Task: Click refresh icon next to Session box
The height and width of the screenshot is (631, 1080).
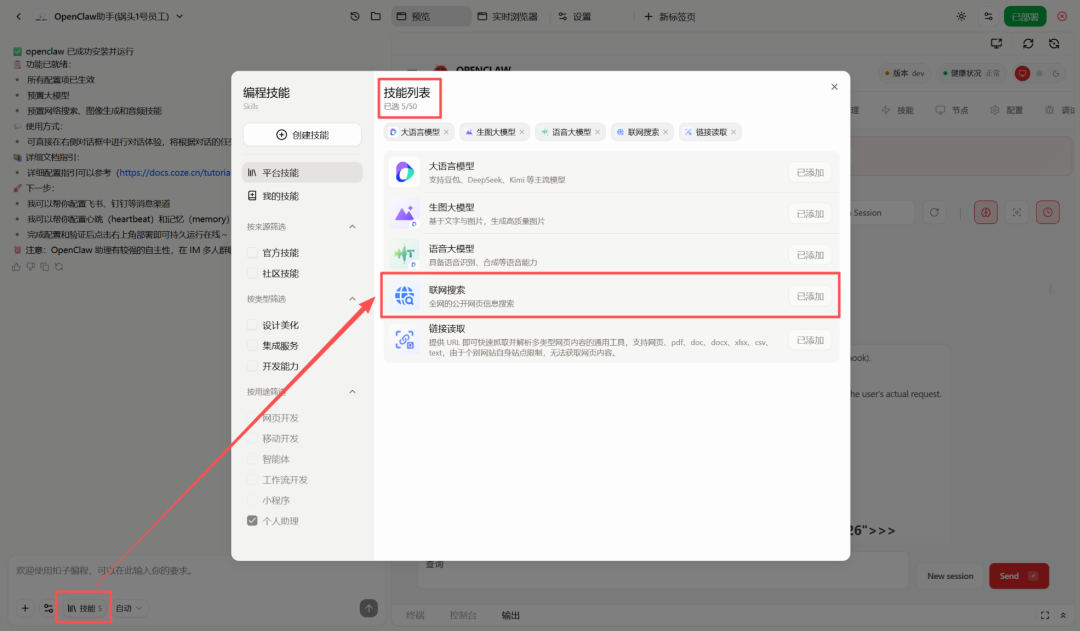Action: 934,213
